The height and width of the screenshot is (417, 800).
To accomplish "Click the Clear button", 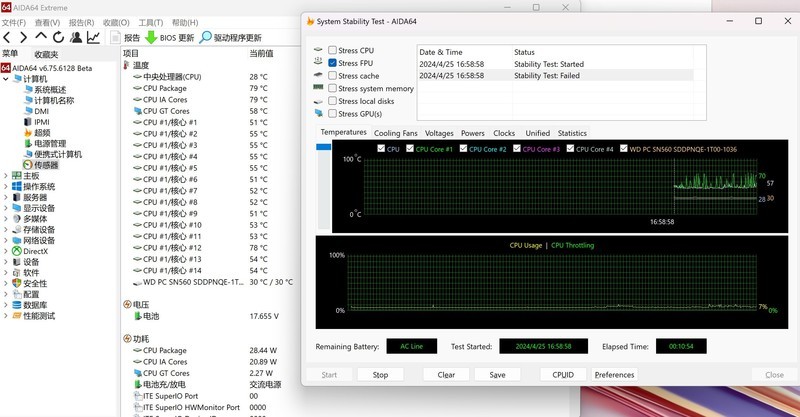I will tap(446, 375).
